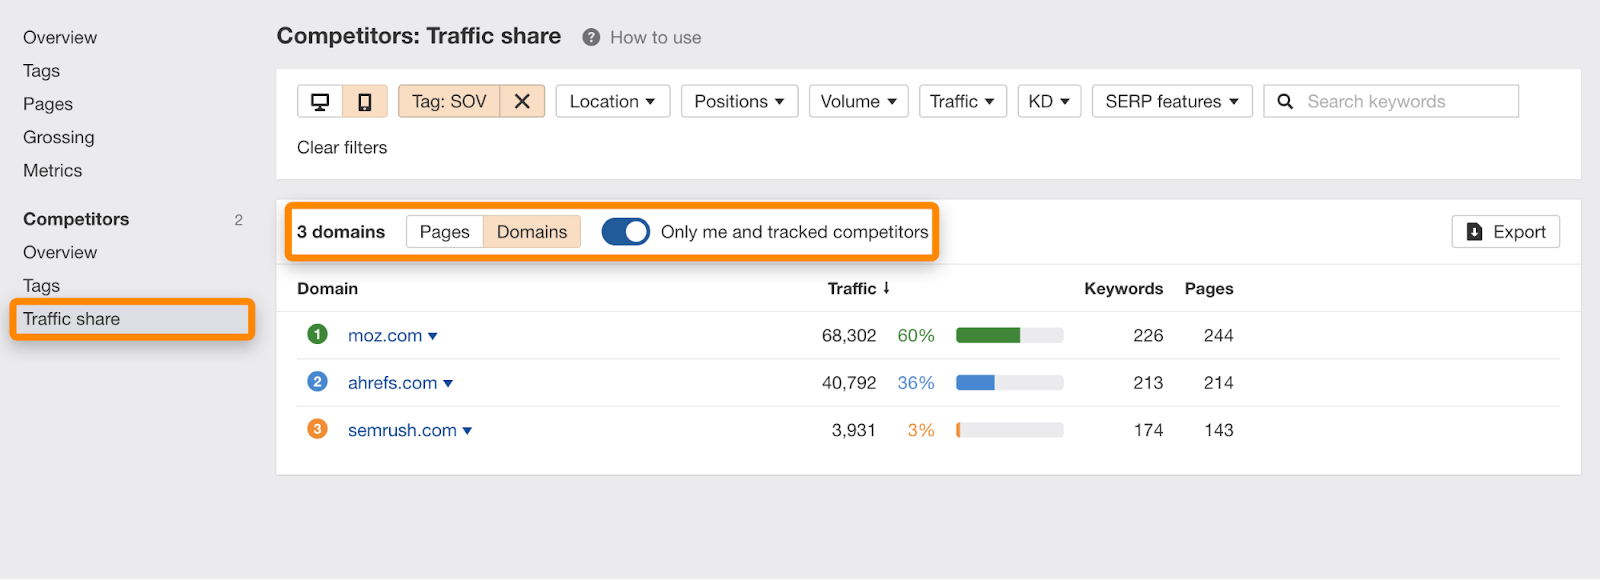The width and height of the screenshot is (1600, 580).
Task: Open Overview at top of sidebar
Action: click(x=60, y=37)
